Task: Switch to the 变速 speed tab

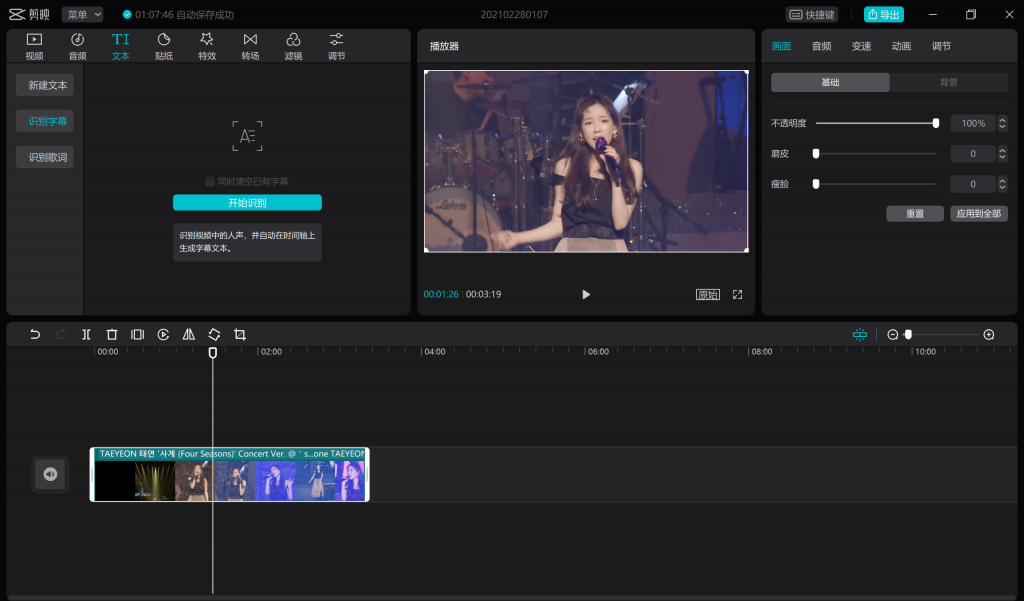Action: [x=861, y=46]
